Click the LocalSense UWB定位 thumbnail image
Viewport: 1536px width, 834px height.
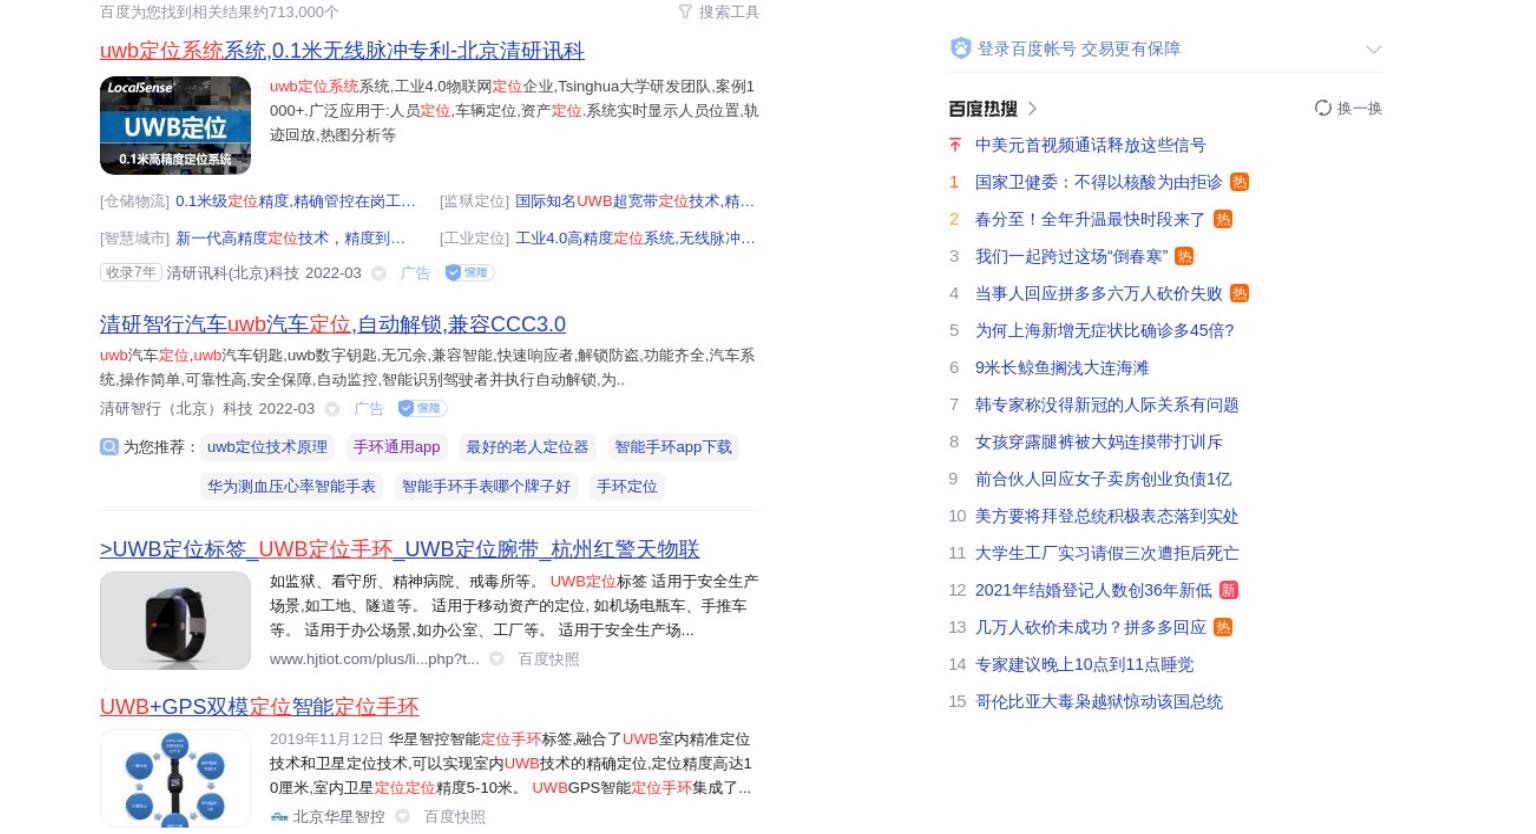(x=175, y=125)
